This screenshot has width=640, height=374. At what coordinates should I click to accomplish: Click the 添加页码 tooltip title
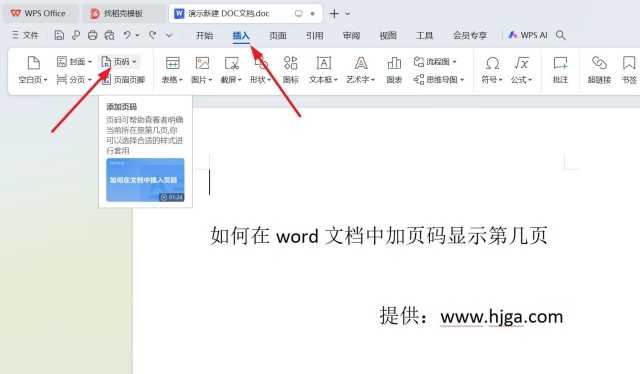pyautogui.click(x=122, y=107)
